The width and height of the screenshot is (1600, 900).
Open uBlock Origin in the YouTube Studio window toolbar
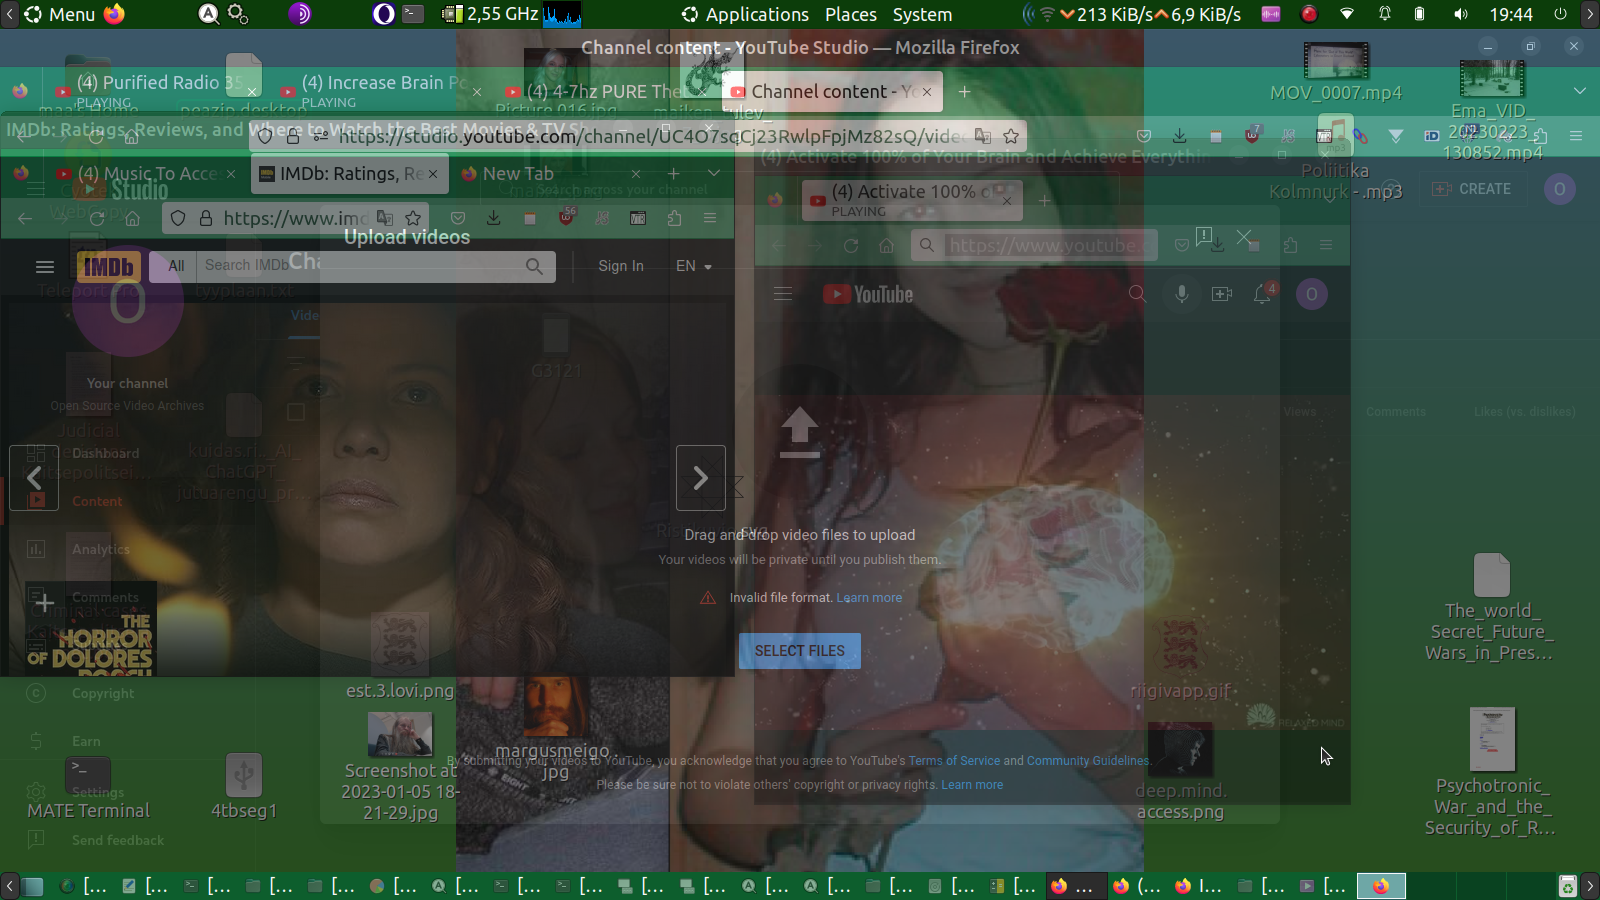point(1252,136)
